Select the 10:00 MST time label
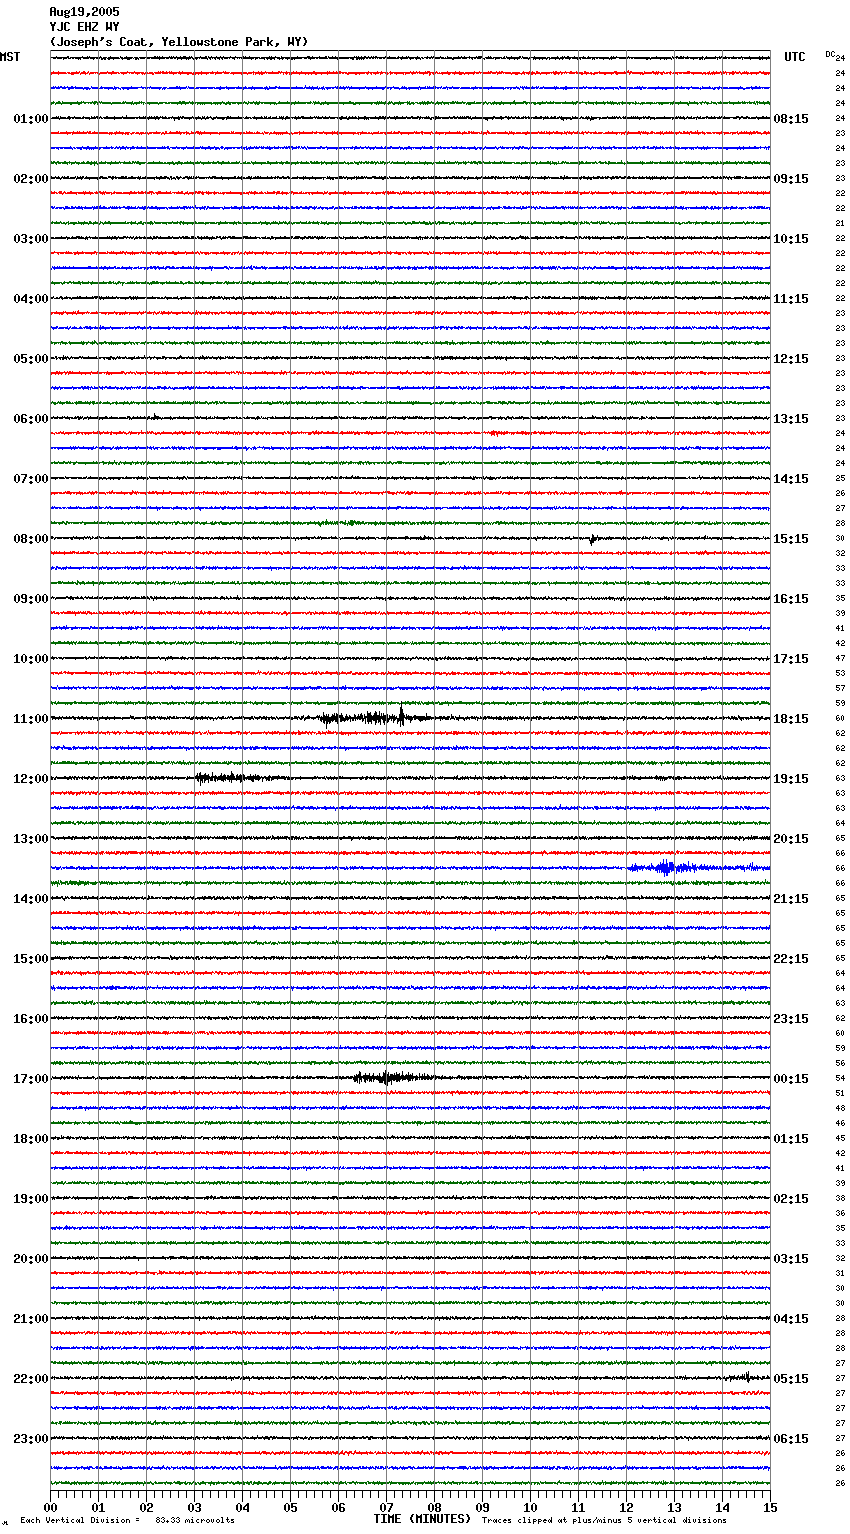Viewport: 850px width, 1534px height. 30,659
